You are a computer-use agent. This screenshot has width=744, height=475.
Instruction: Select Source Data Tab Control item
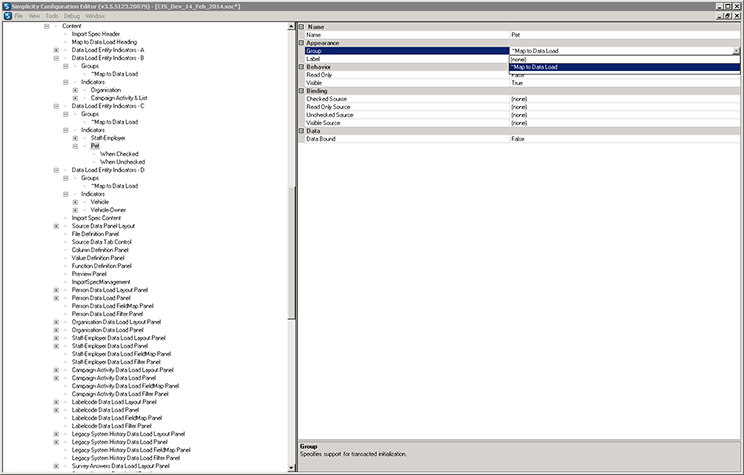pos(101,242)
